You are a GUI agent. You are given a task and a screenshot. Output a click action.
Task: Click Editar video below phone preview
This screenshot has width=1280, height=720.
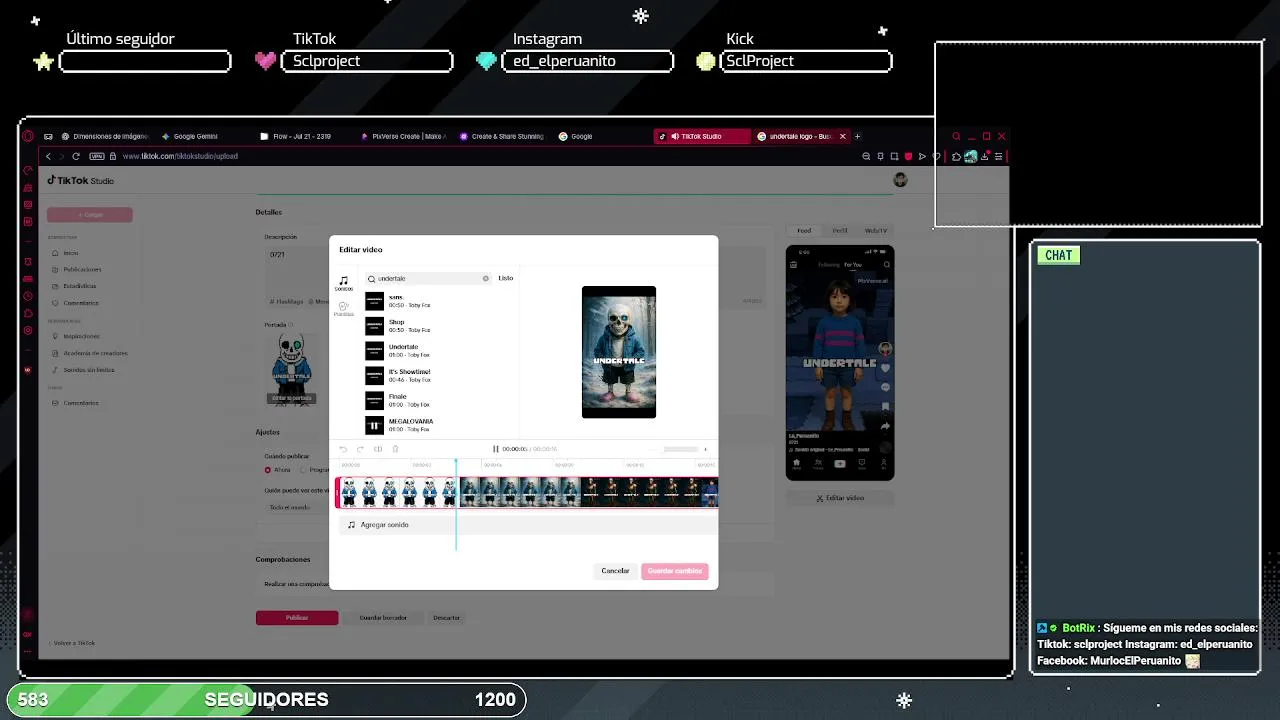point(840,498)
